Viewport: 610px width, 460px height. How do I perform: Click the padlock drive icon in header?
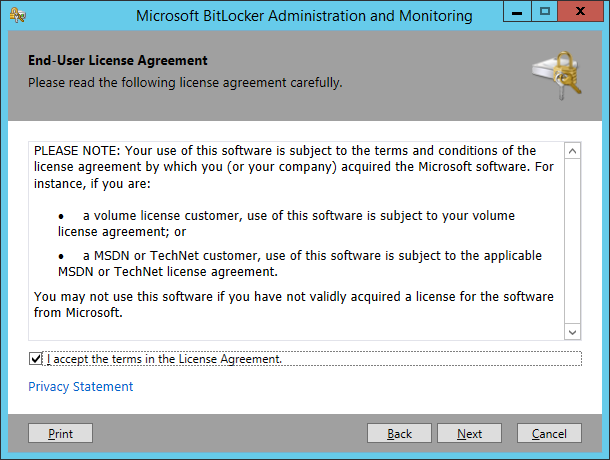557,75
